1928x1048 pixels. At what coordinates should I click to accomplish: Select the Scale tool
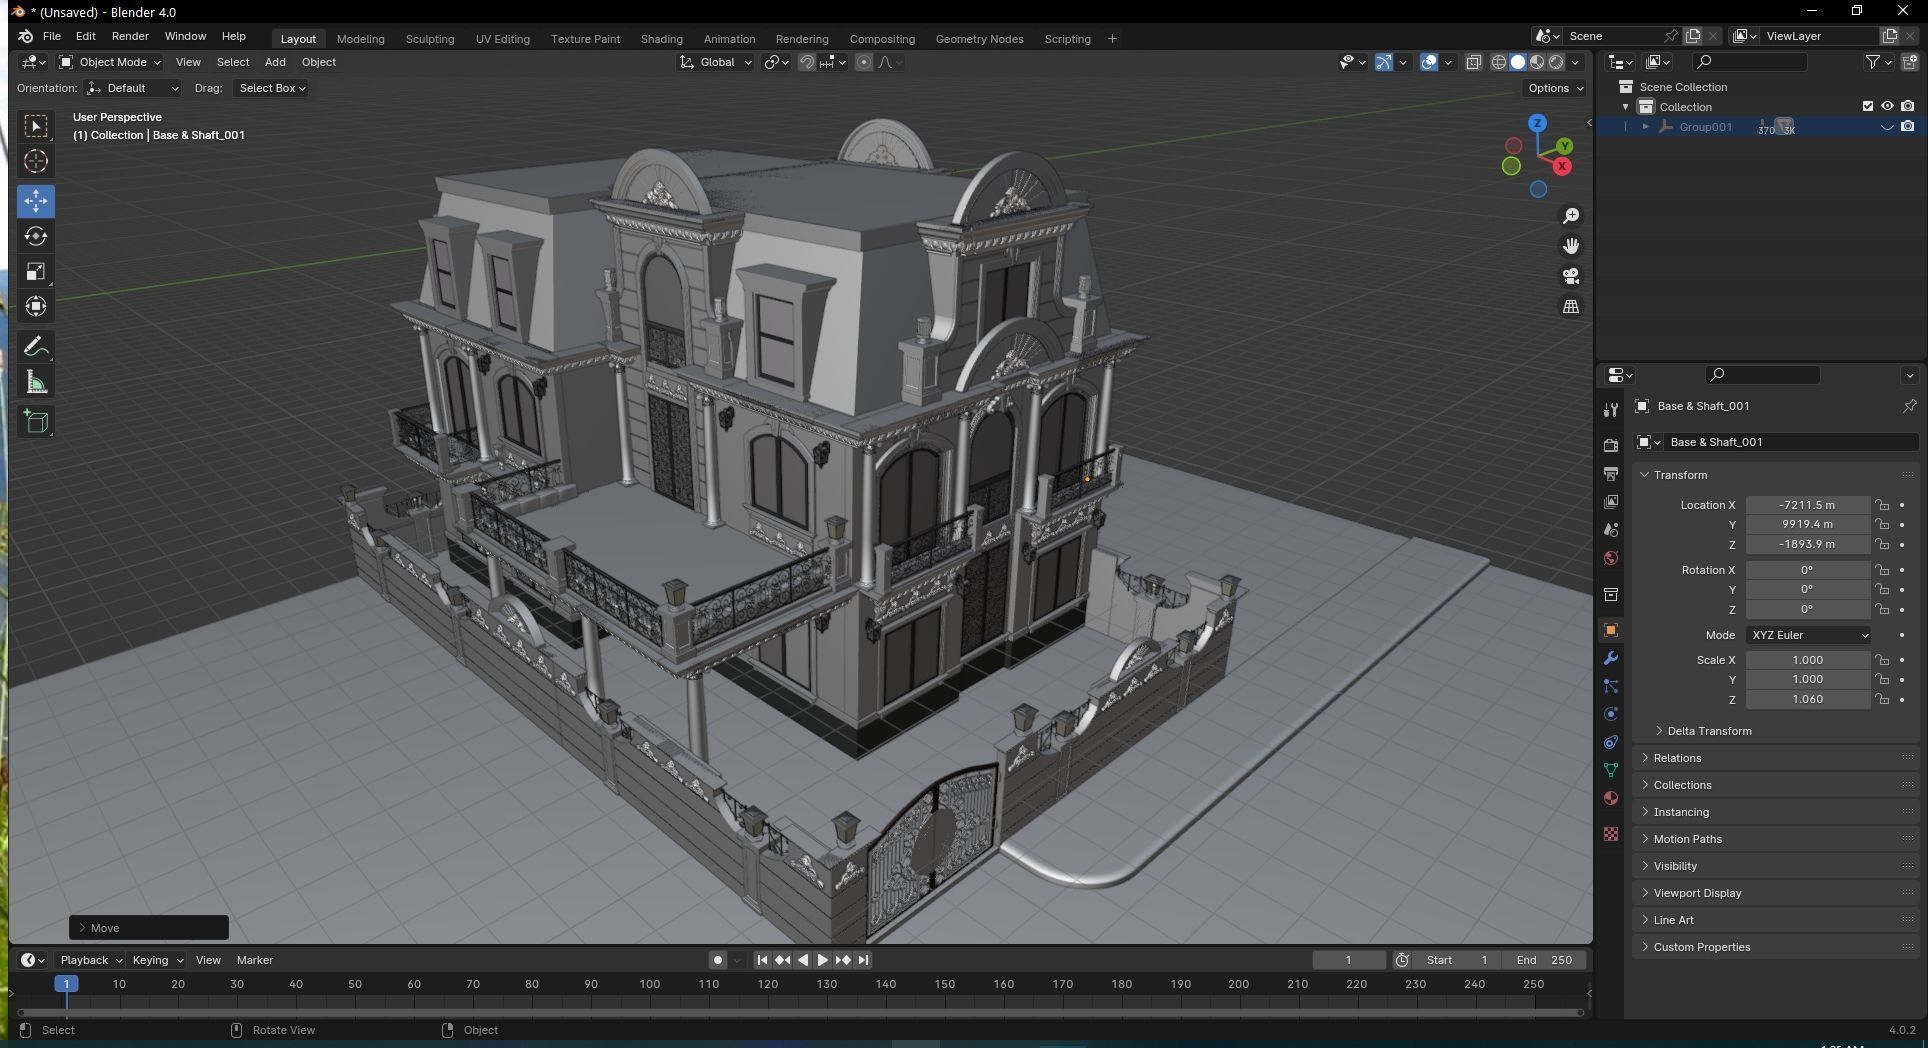36,271
